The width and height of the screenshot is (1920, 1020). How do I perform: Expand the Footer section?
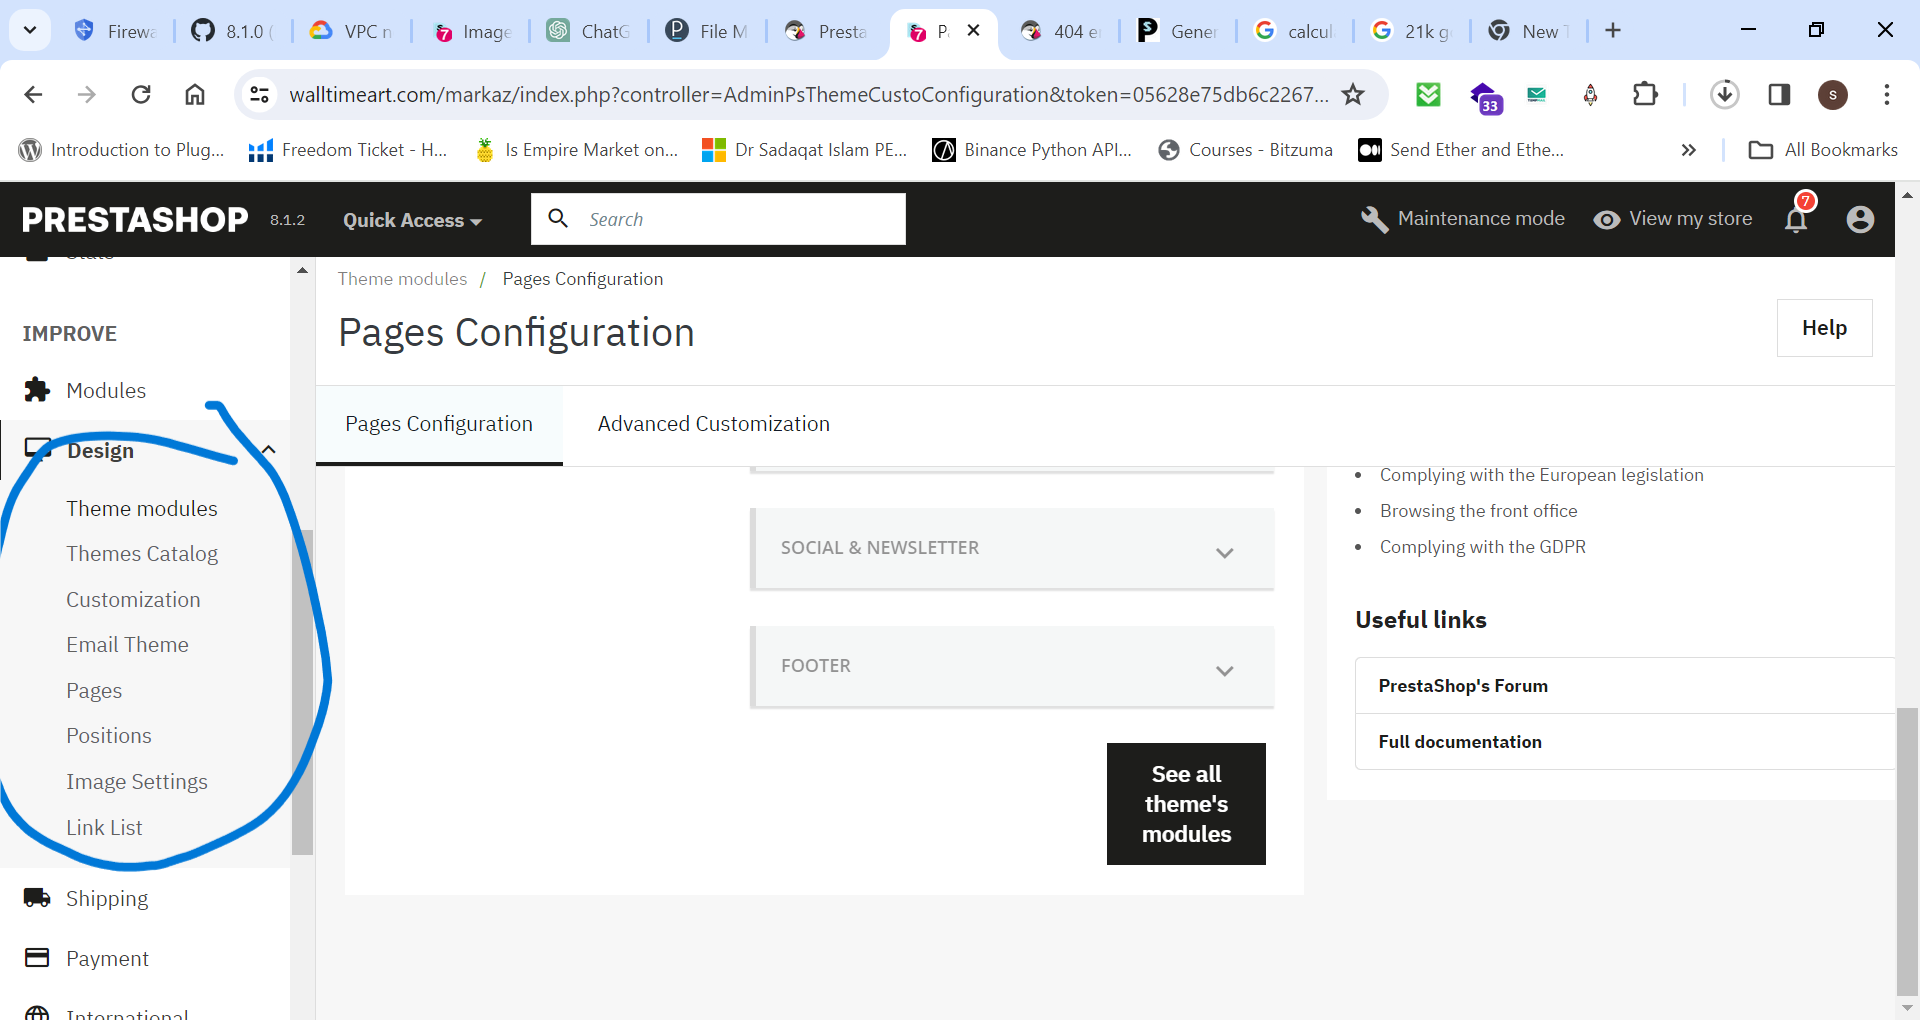coord(1012,666)
